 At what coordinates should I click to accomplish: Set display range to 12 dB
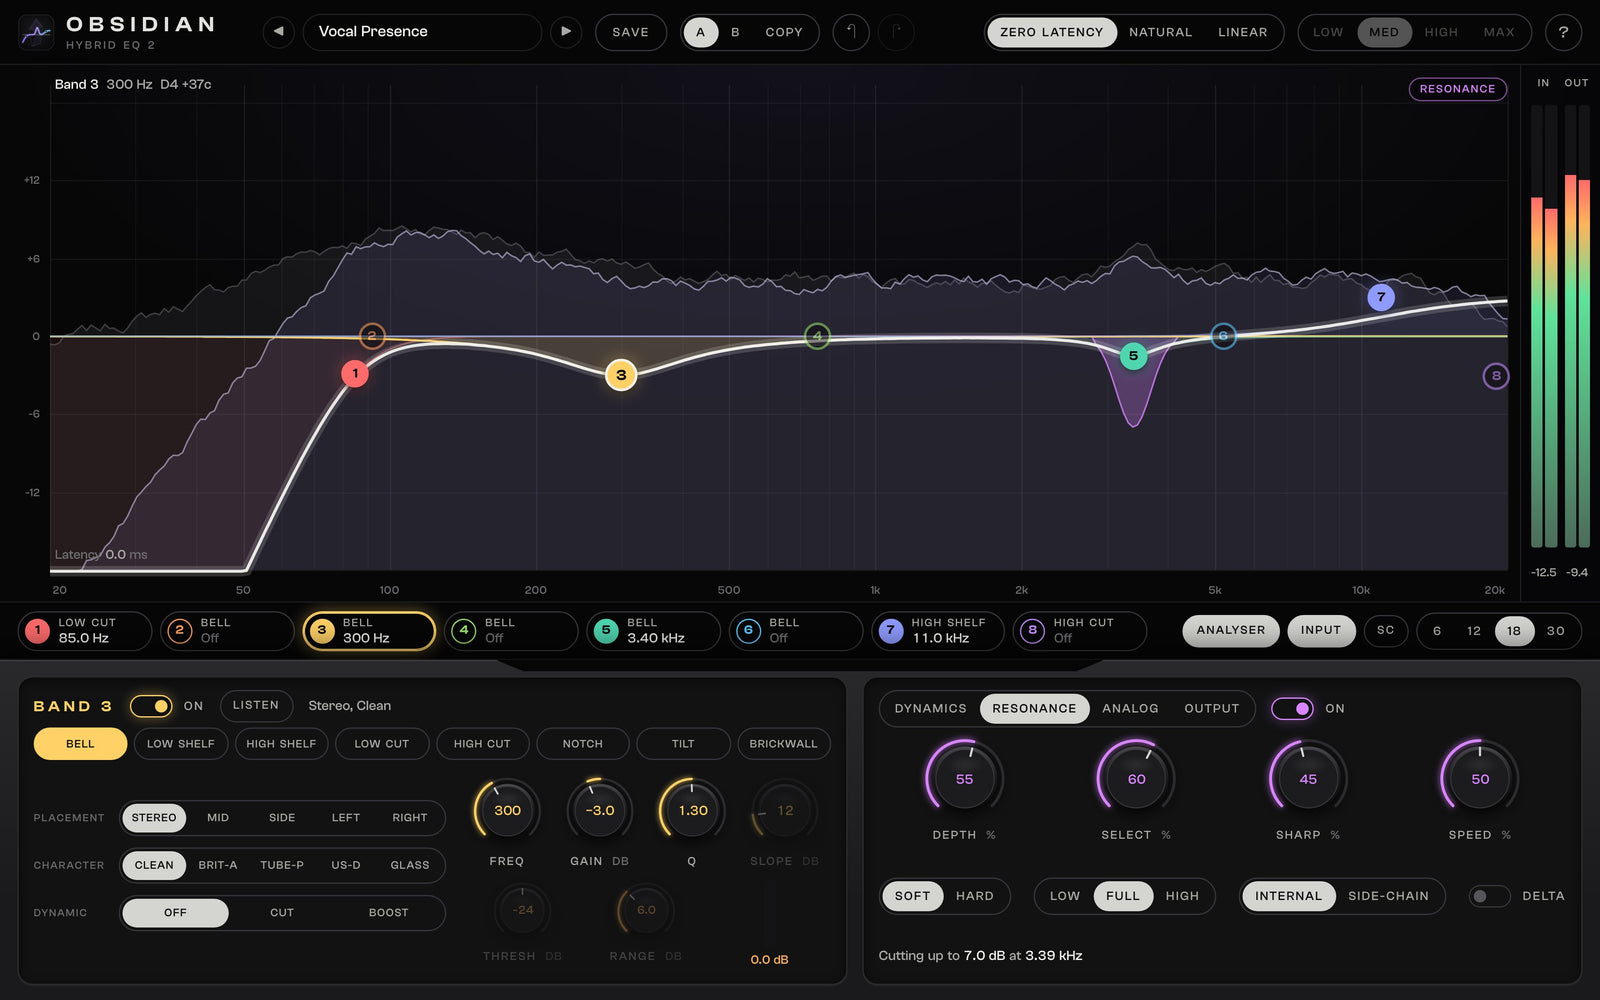pyautogui.click(x=1474, y=631)
